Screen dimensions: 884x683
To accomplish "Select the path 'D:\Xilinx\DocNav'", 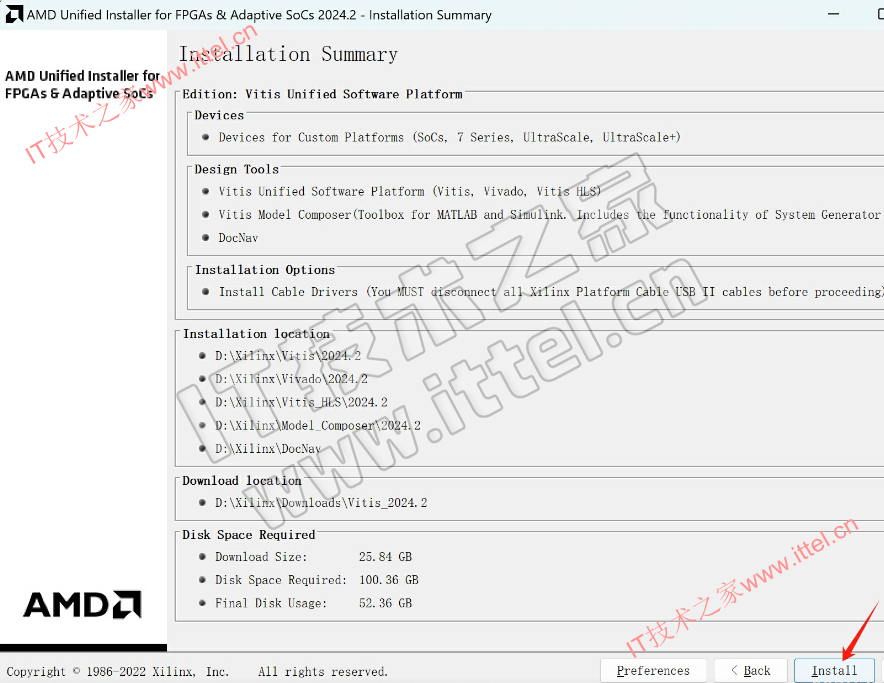I will tap(268, 448).
